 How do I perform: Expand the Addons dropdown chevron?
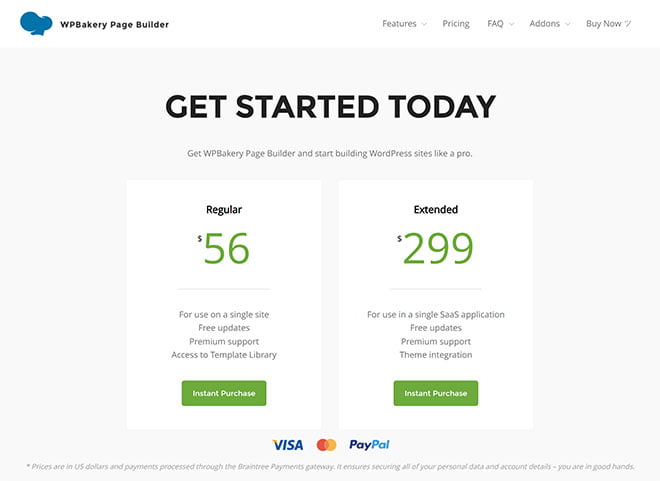pos(567,24)
